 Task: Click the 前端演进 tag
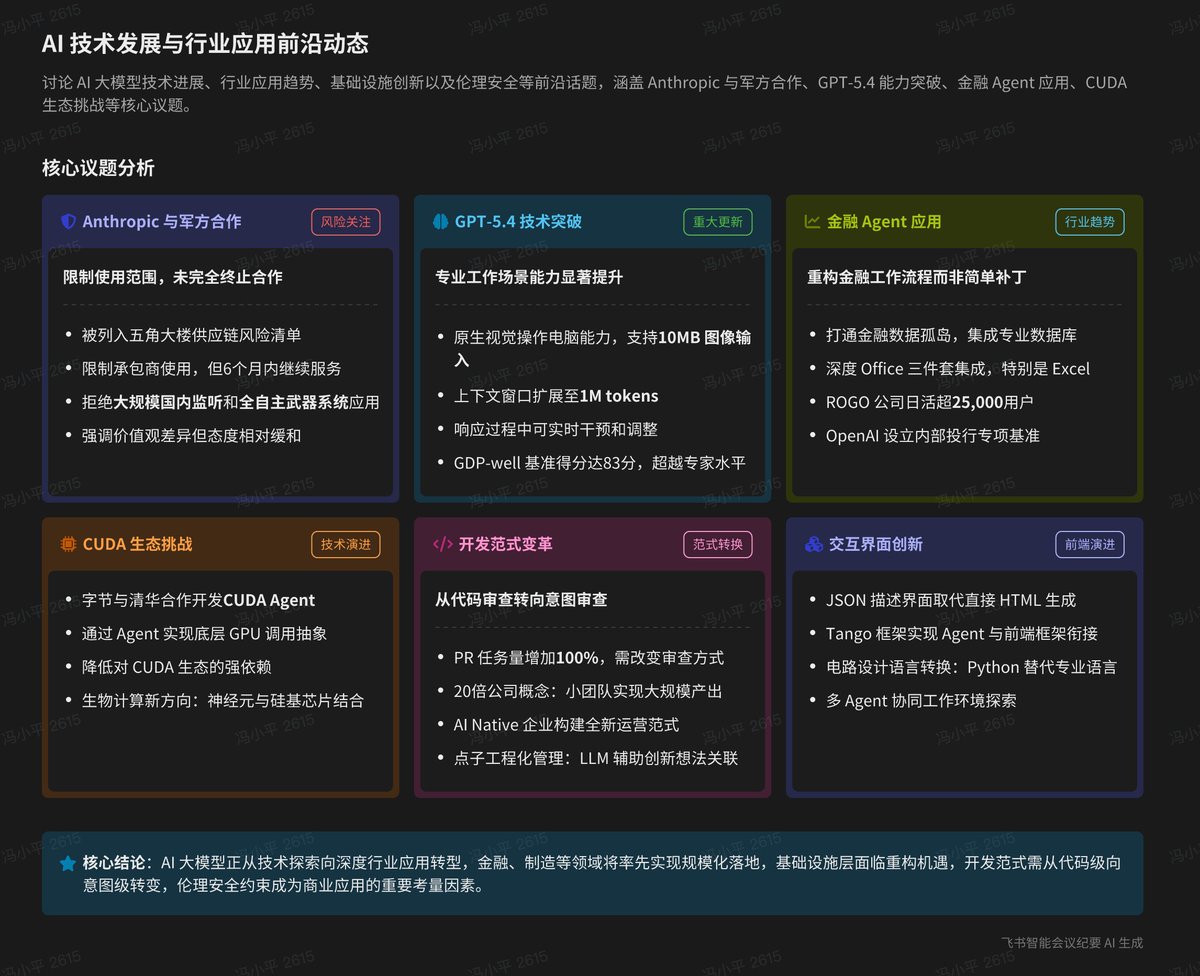pos(1090,544)
